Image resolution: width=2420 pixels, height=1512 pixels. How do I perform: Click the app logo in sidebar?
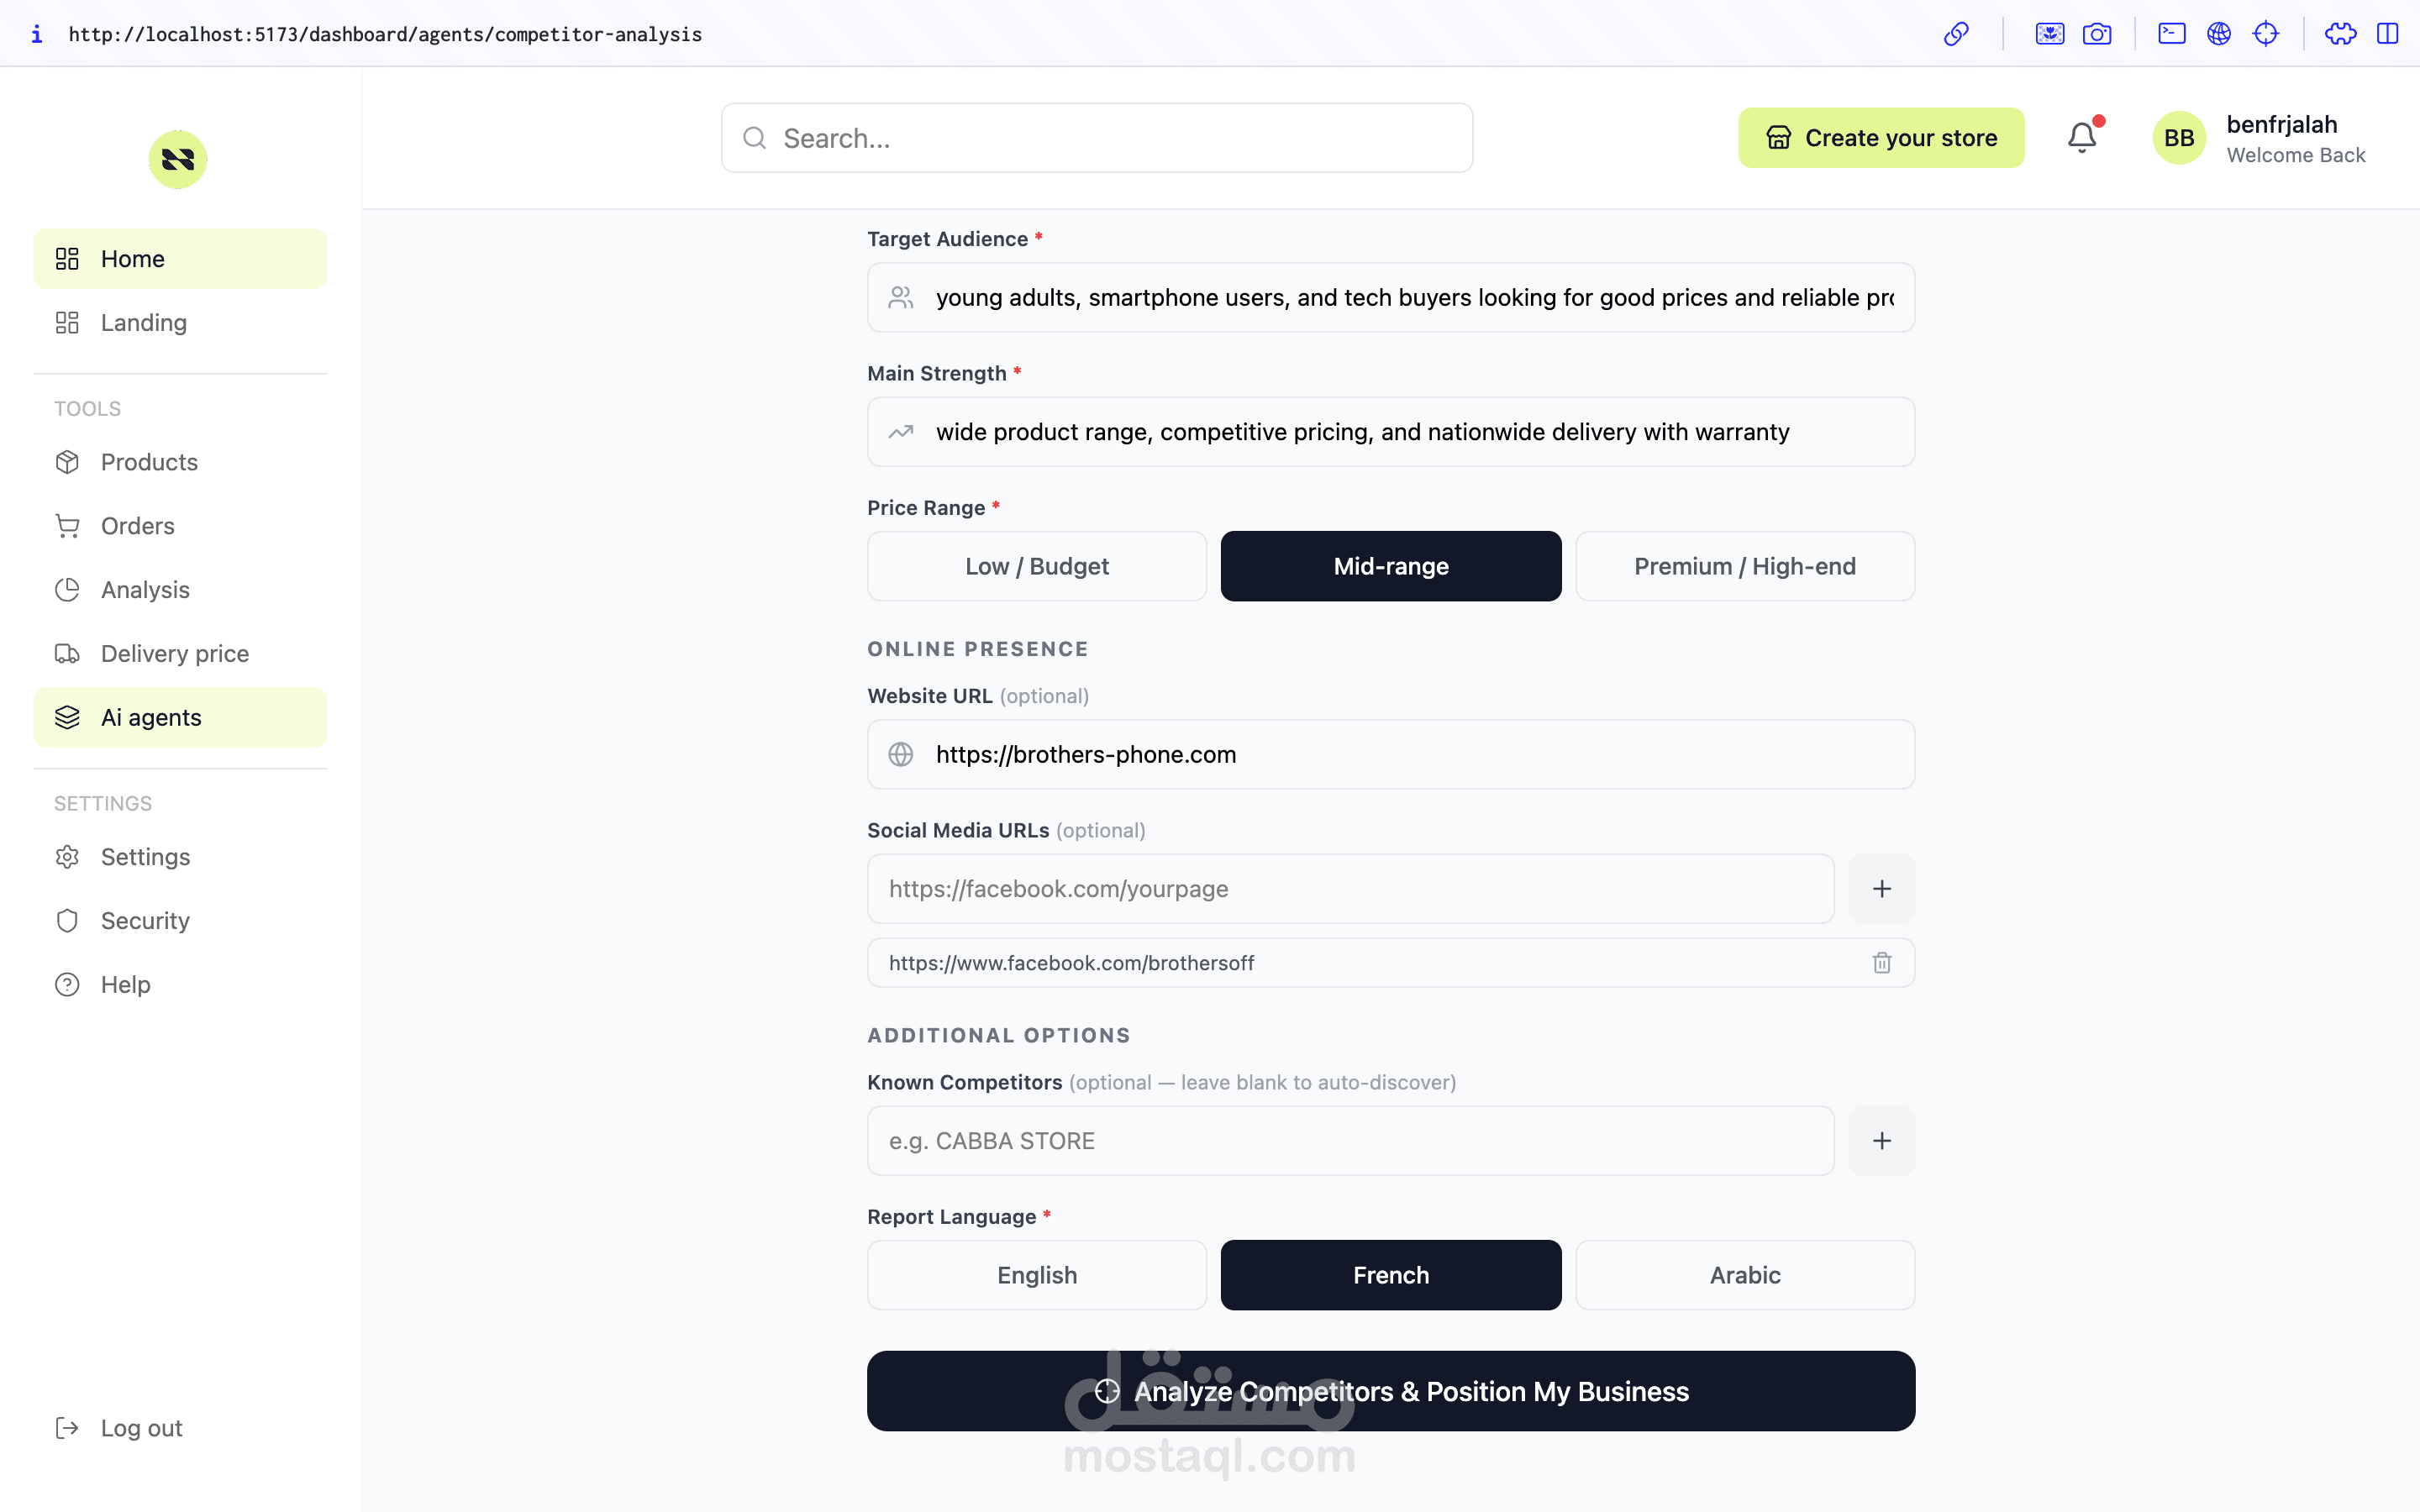(x=178, y=159)
